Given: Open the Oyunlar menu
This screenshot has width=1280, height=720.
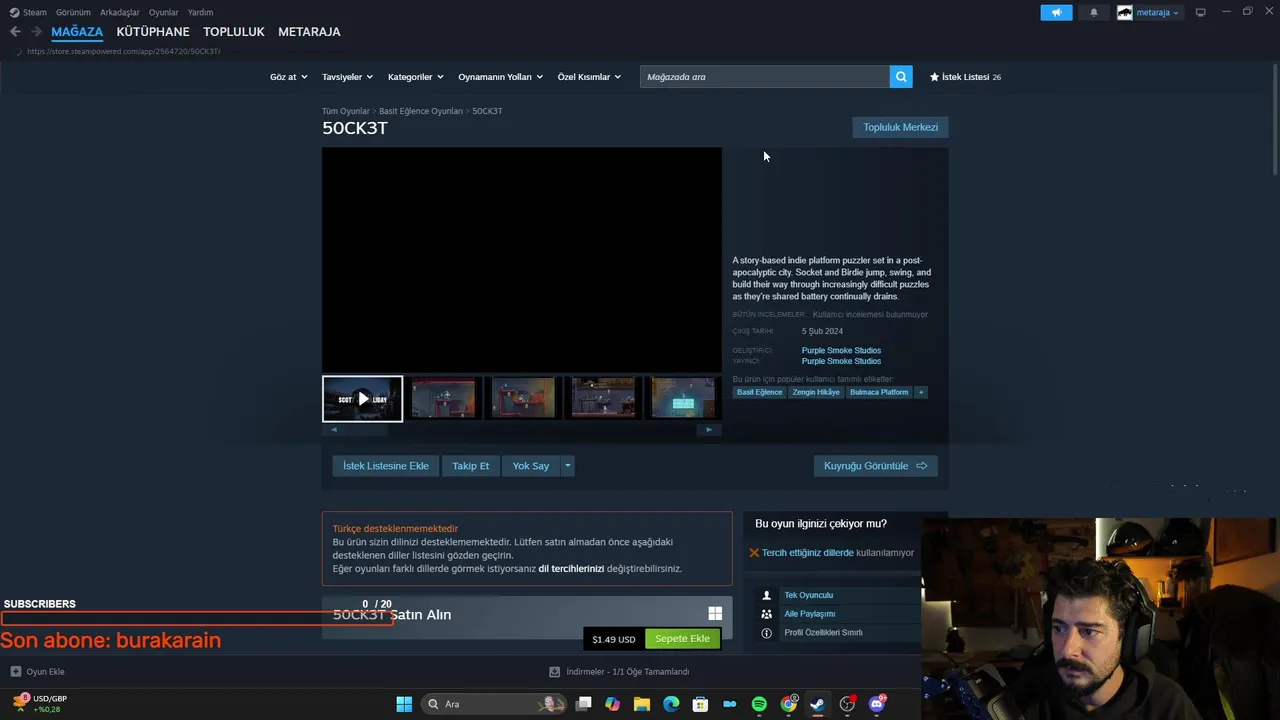Looking at the screenshot, I should click(x=163, y=12).
